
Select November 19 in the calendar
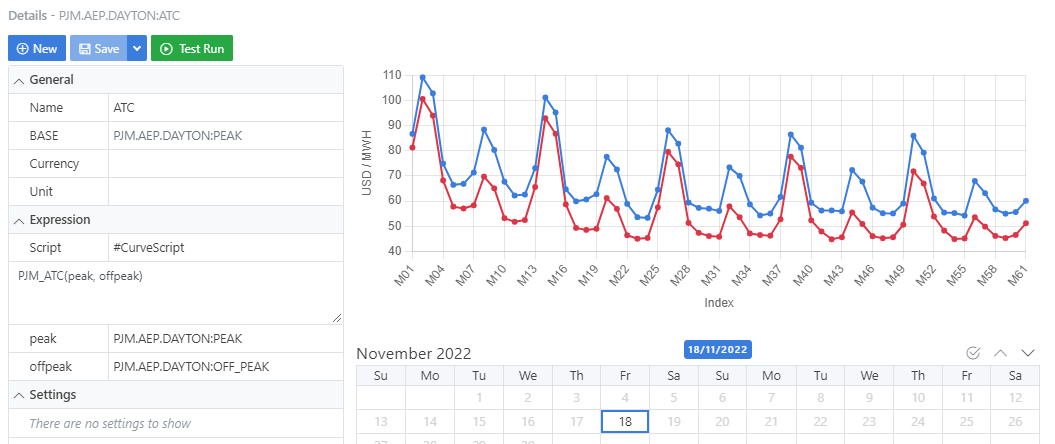click(x=674, y=422)
